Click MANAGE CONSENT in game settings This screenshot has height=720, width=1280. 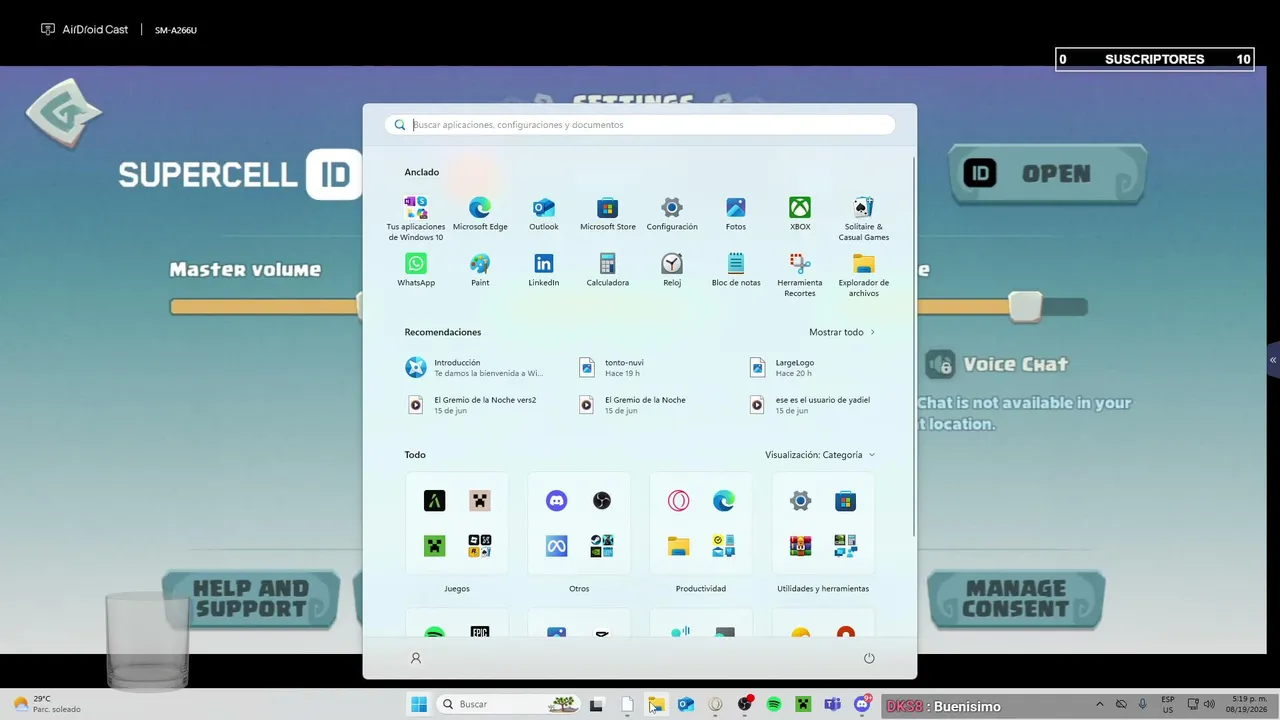click(1016, 599)
